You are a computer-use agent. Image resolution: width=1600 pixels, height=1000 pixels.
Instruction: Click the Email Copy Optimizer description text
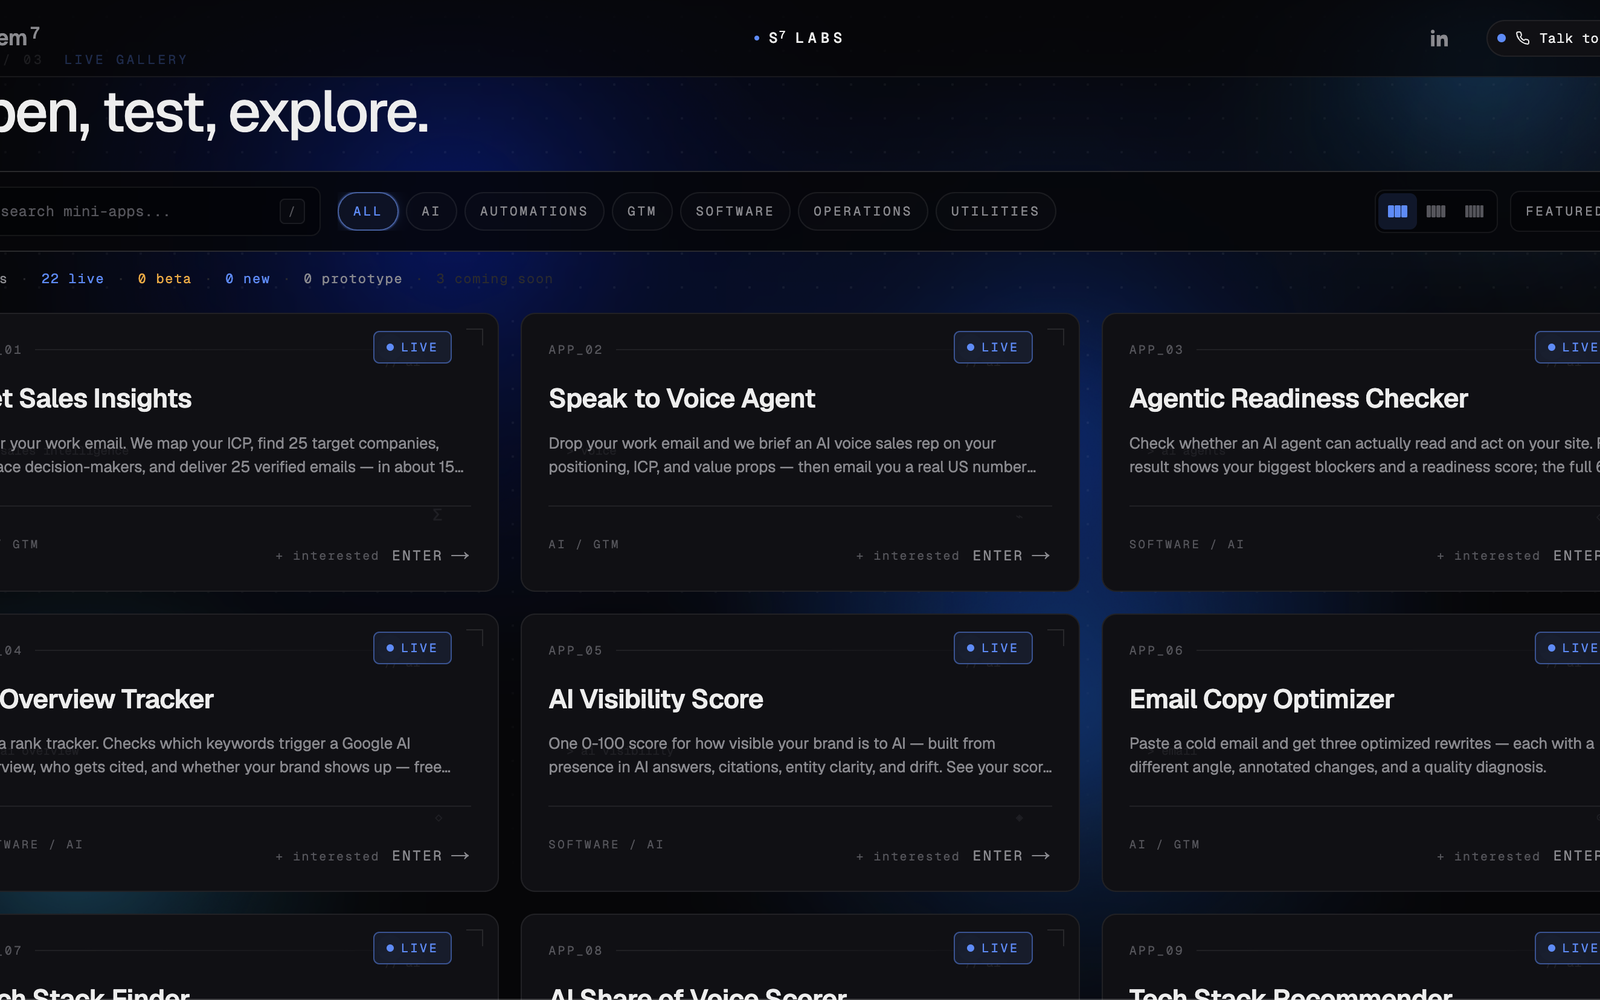point(1362,755)
